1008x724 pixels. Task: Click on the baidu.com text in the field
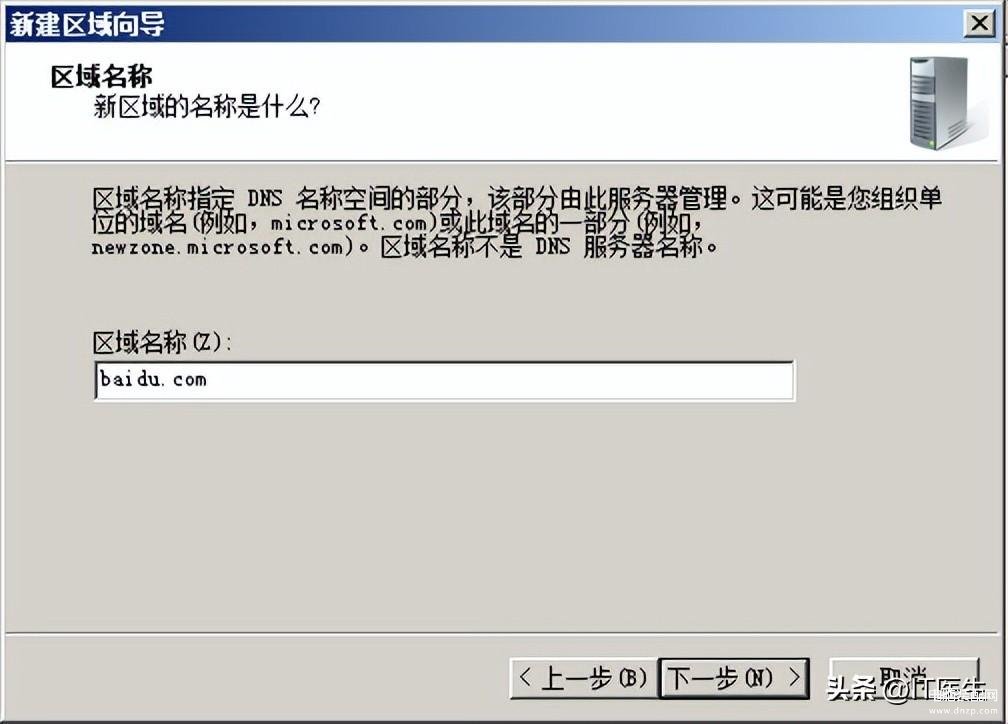point(153,379)
